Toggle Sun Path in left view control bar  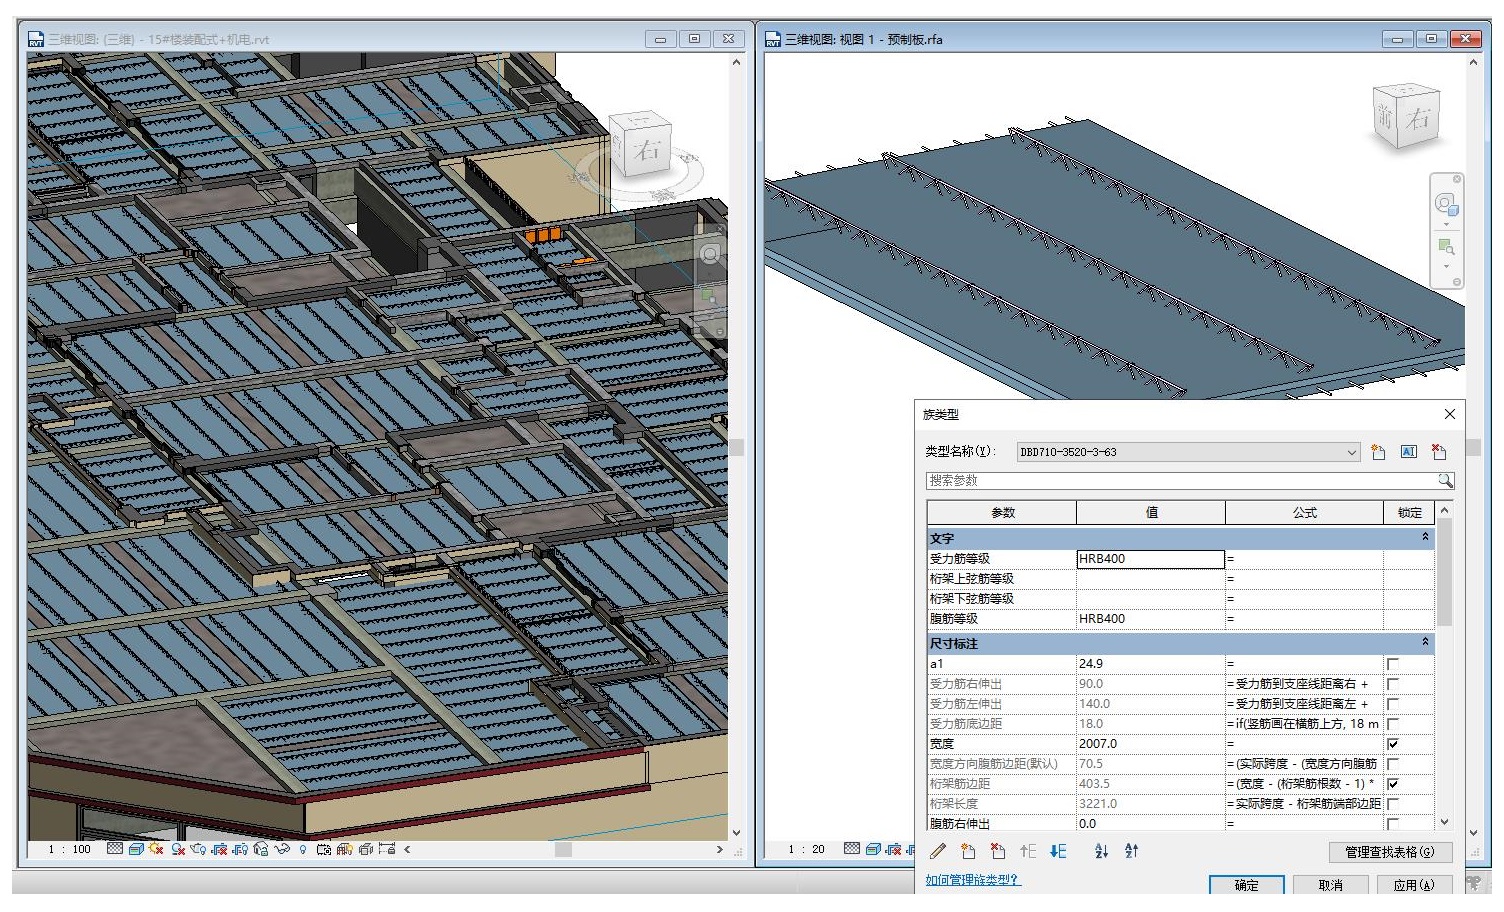click(156, 849)
